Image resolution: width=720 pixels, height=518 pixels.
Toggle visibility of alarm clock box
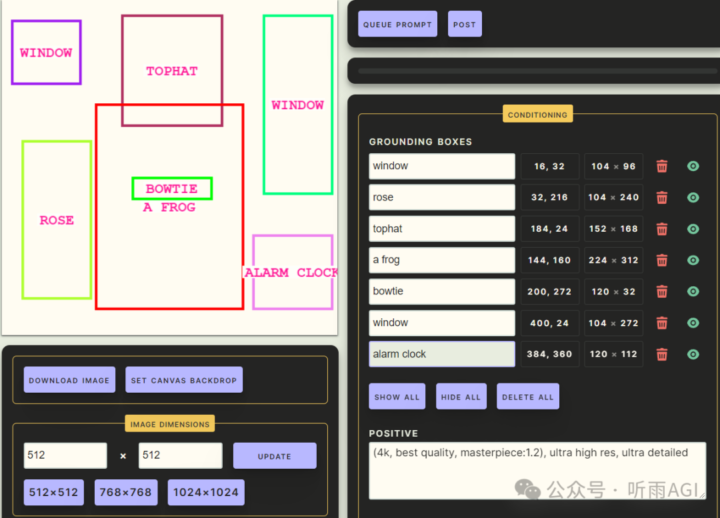coord(693,354)
